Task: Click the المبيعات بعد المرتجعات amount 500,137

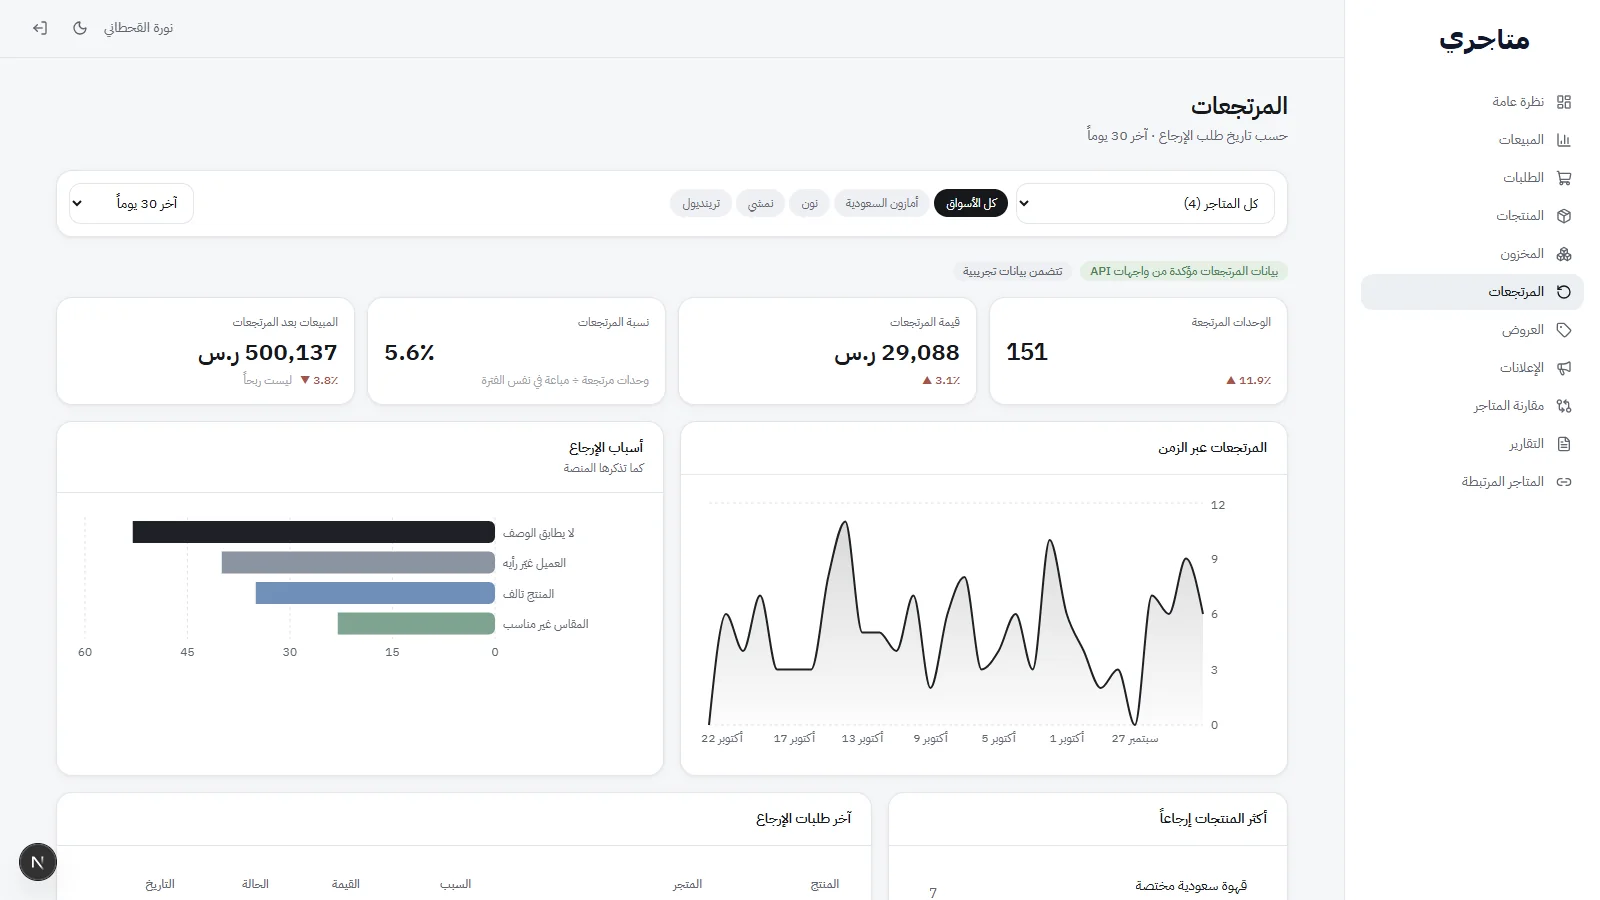Action: [x=268, y=353]
